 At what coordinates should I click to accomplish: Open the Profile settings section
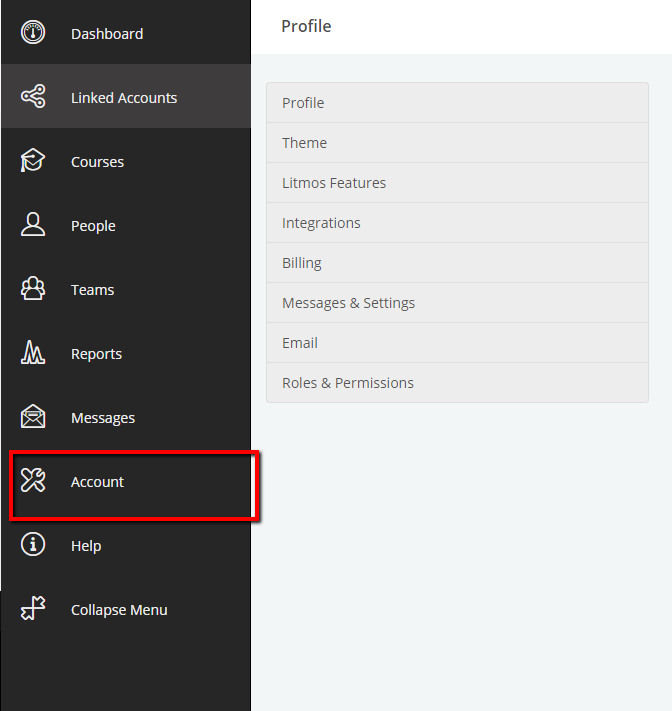458,103
